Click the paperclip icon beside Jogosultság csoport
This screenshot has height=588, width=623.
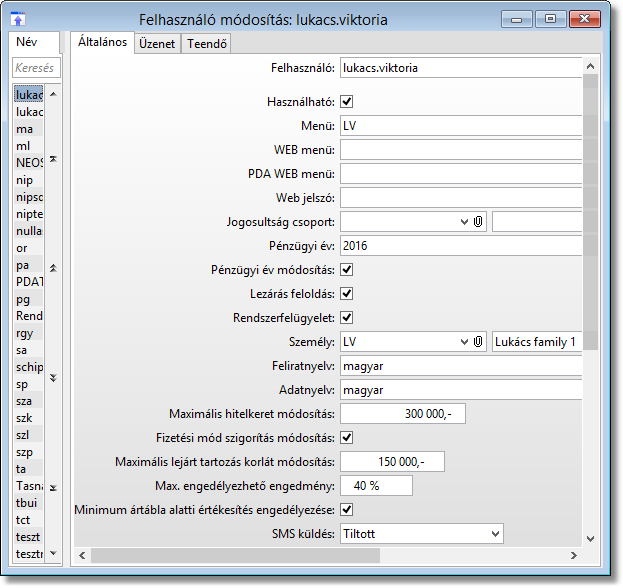pos(479,222)
